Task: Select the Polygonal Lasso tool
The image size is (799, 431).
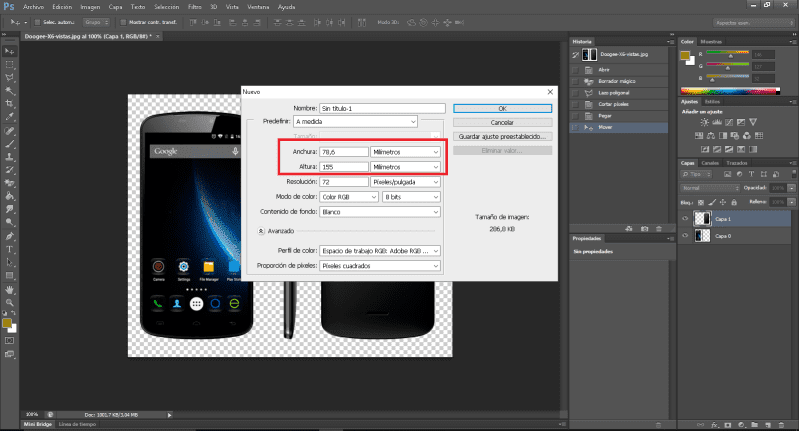Action: pyautogui.click(x=9, y=78)
